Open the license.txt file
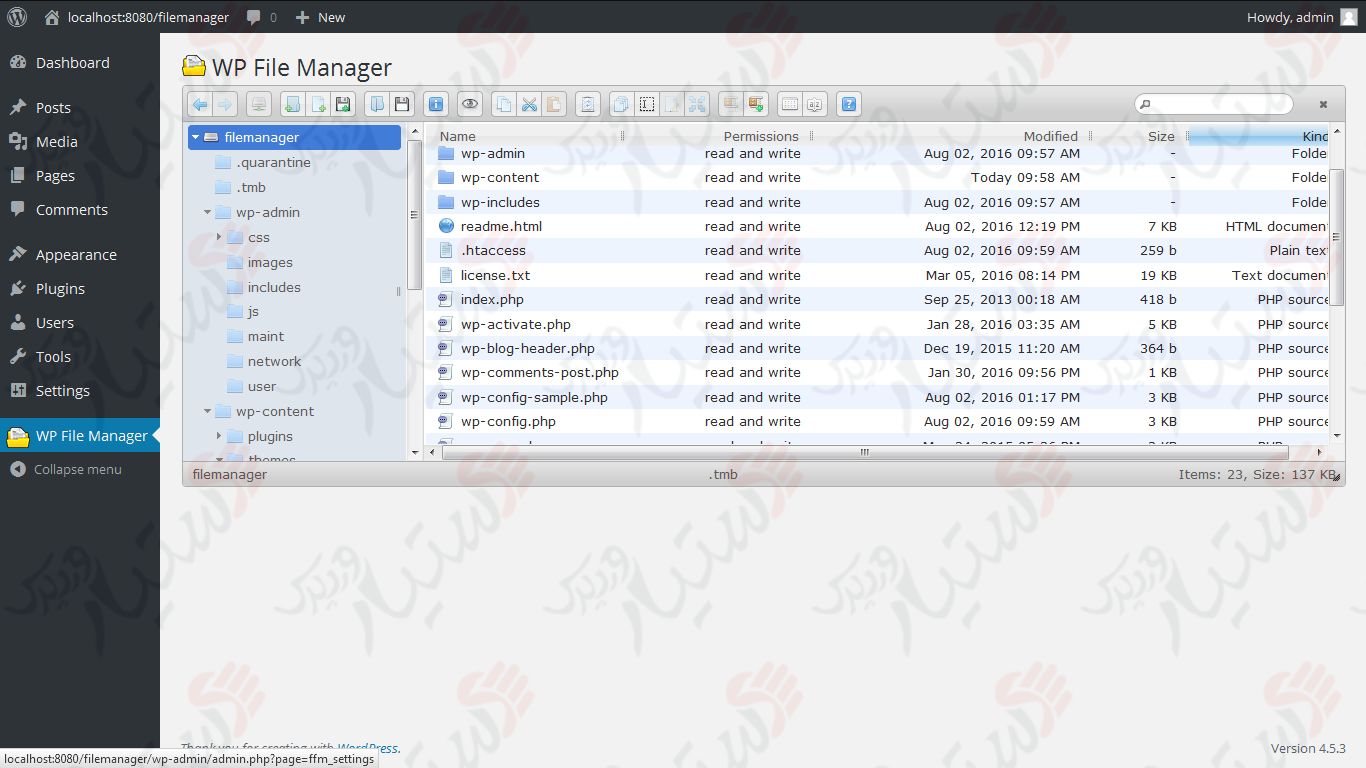Screen dimensions: 1366x768 click(x=496, y=274)
